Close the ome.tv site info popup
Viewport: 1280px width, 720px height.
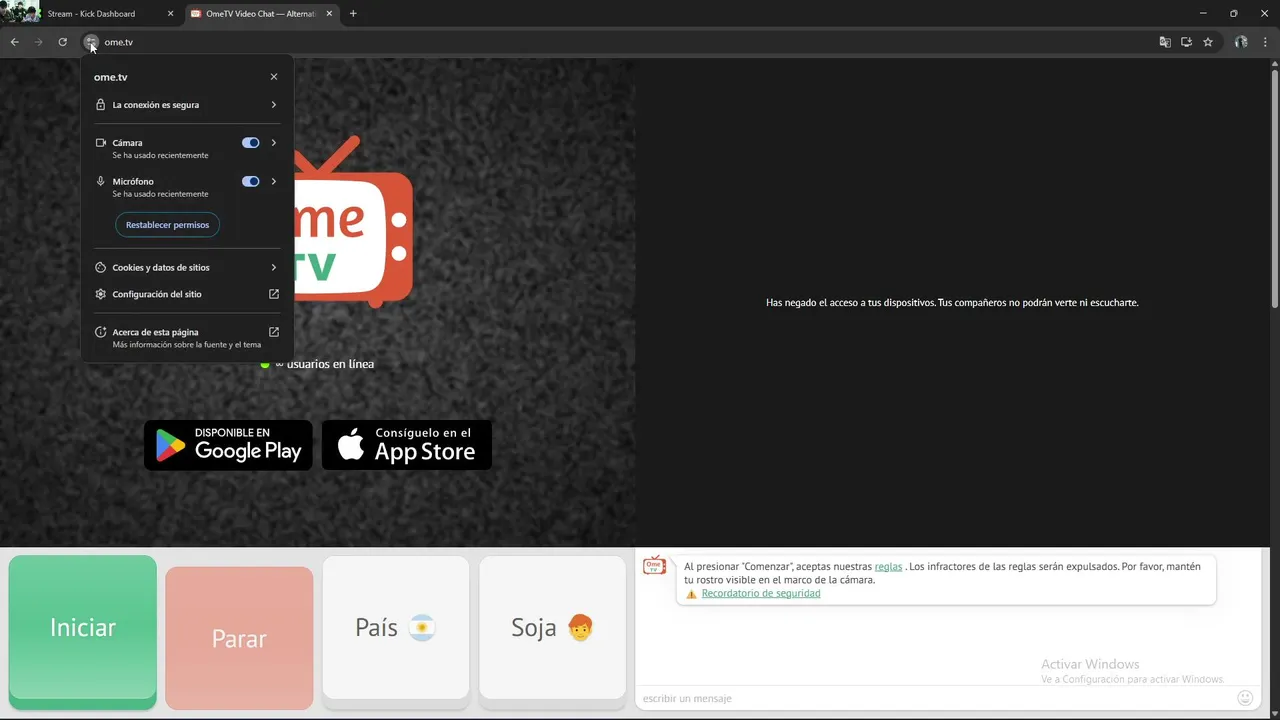pos(274,77)
